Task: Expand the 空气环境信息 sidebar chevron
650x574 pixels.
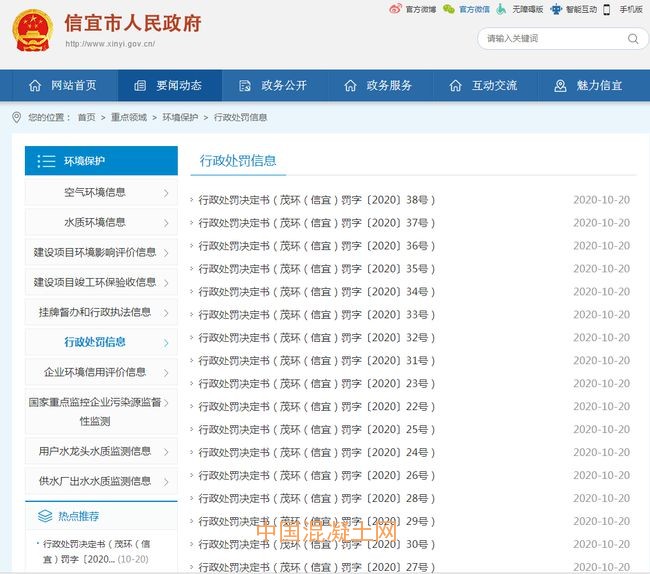Action: [166, 193]
